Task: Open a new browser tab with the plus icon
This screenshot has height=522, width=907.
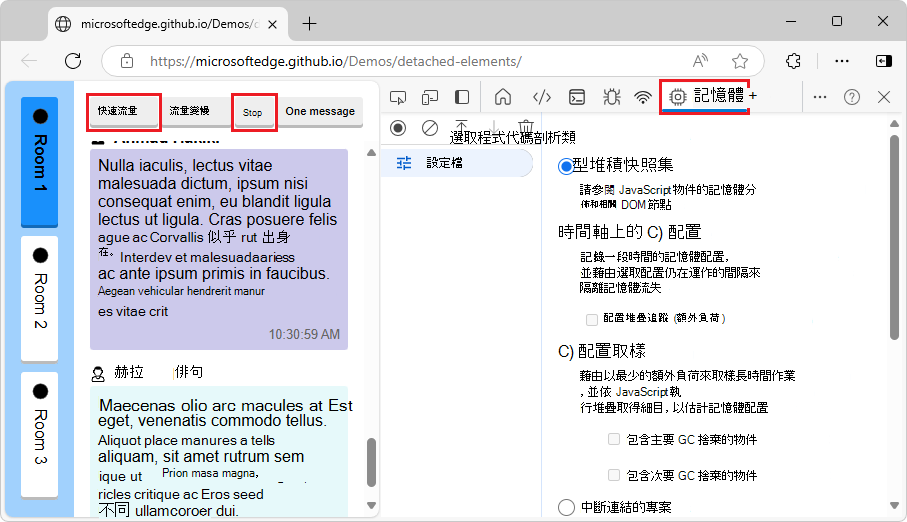Action: (x=309, y=24)
